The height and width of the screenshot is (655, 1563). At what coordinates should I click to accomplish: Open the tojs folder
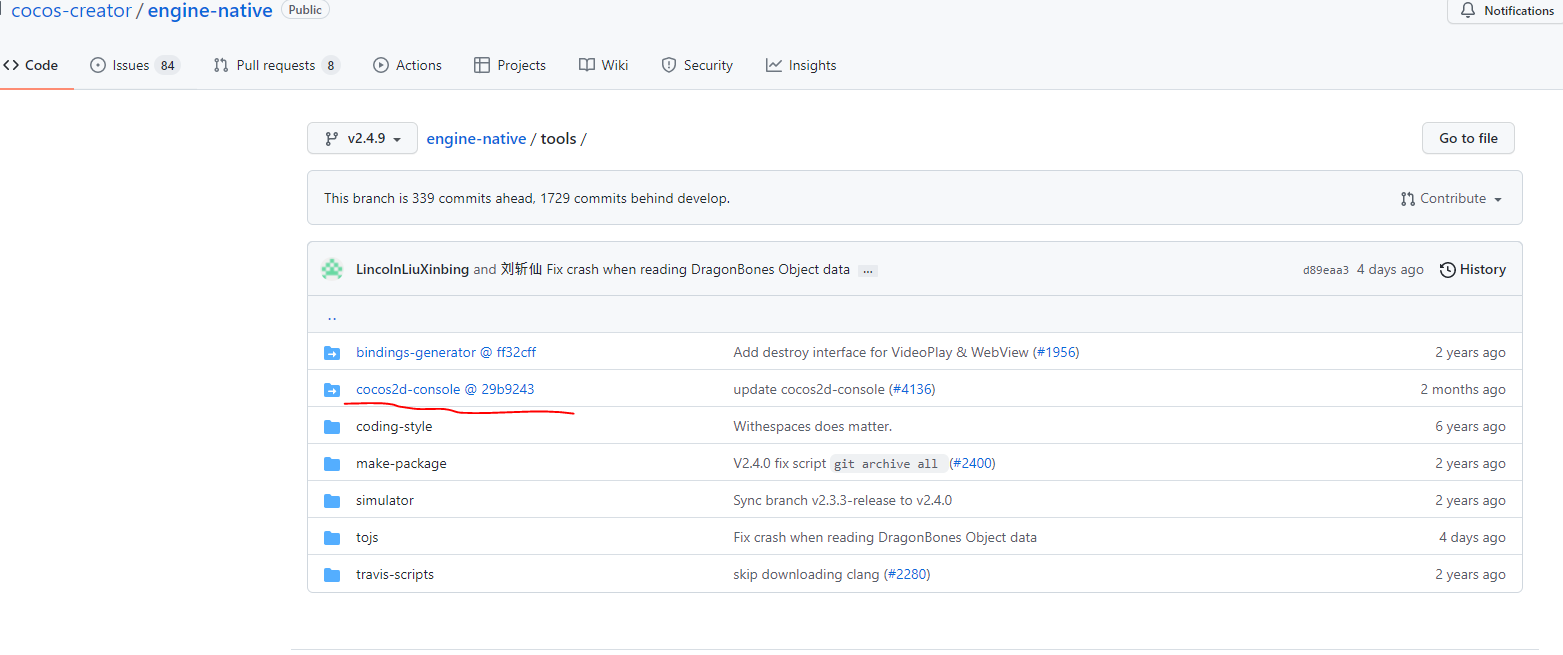click(x=367, y=537)
